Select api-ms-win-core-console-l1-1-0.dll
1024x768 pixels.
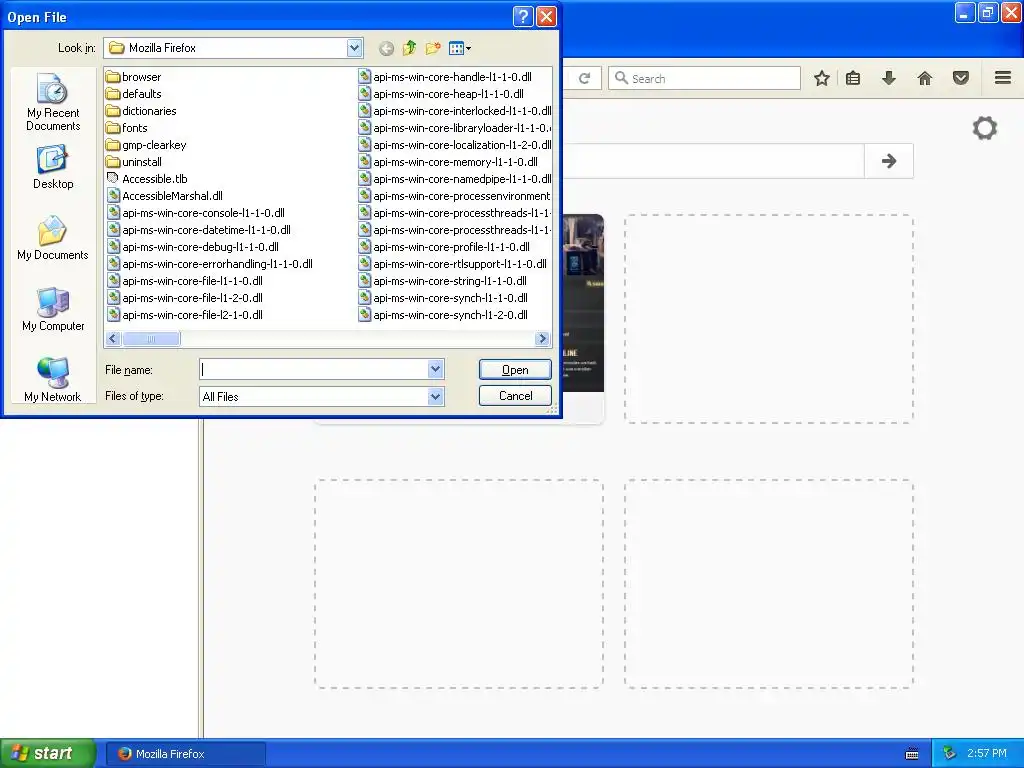tap(195, 213)
